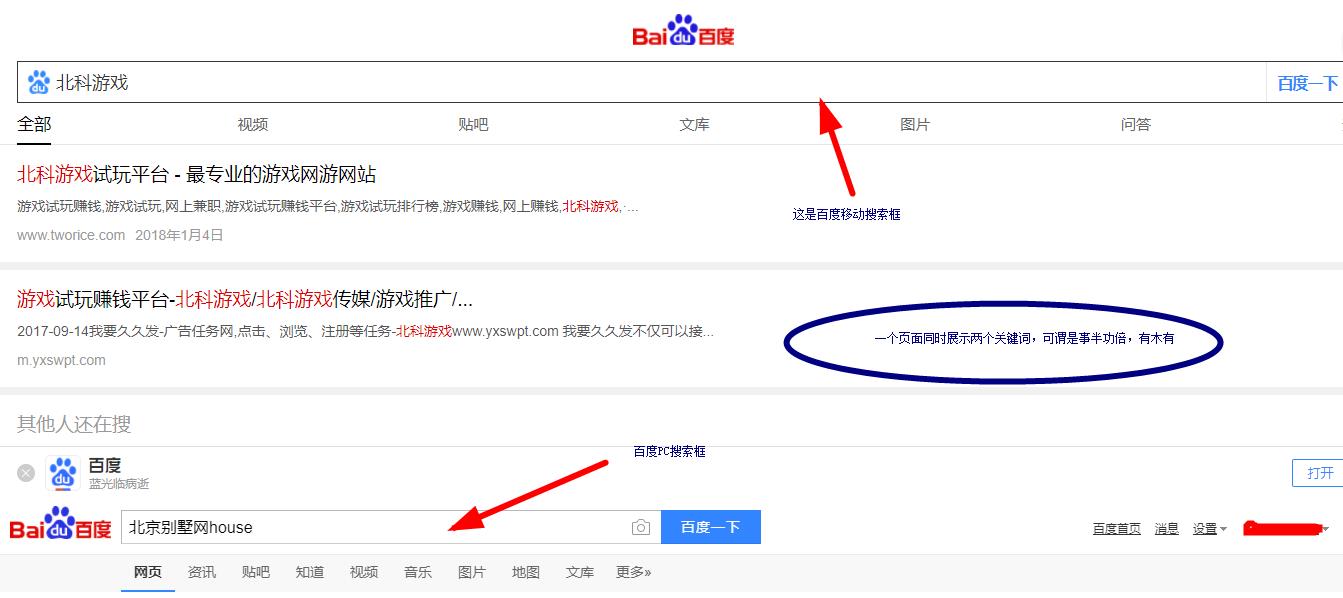Click the 打开 button in app banner

point(1320,473)
